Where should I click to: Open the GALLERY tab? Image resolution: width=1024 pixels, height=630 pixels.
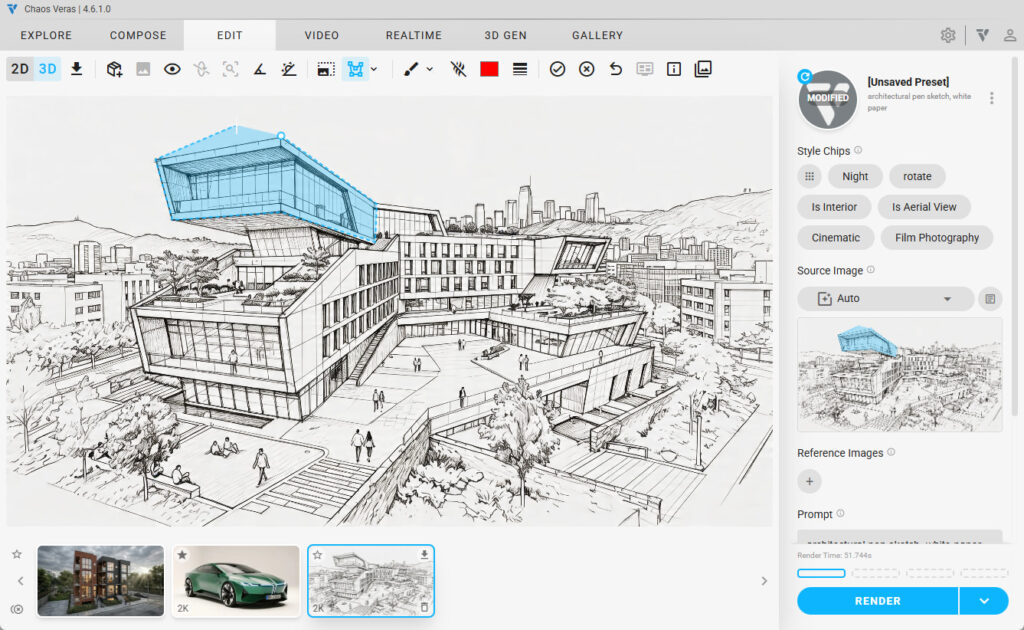598,35
